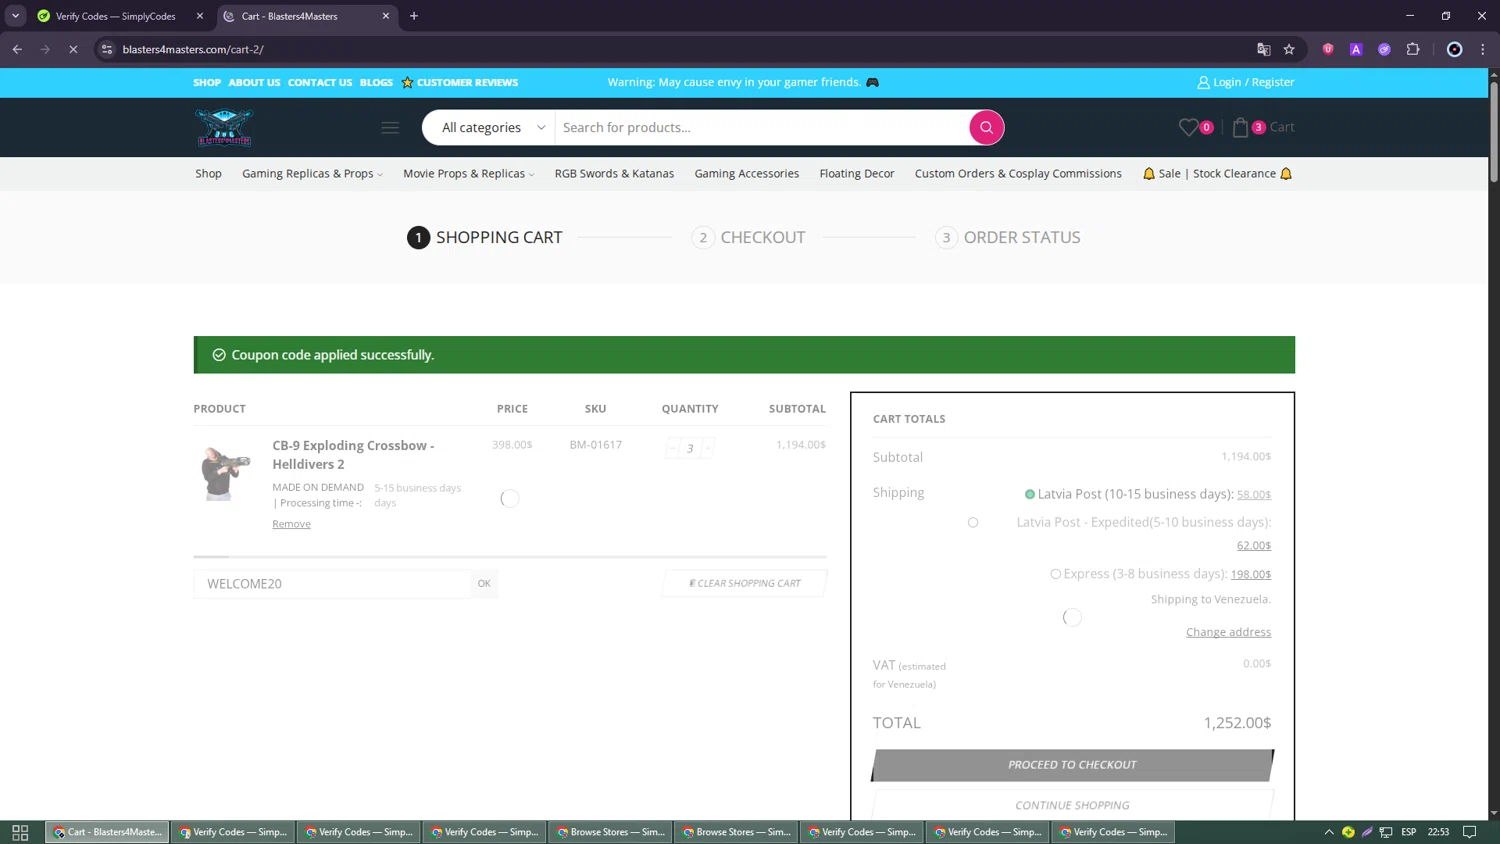Remove the CB-9 Exploding Crossbow from cart
This screenshot has width=1500, height=844.
click(x=291, y=524)
